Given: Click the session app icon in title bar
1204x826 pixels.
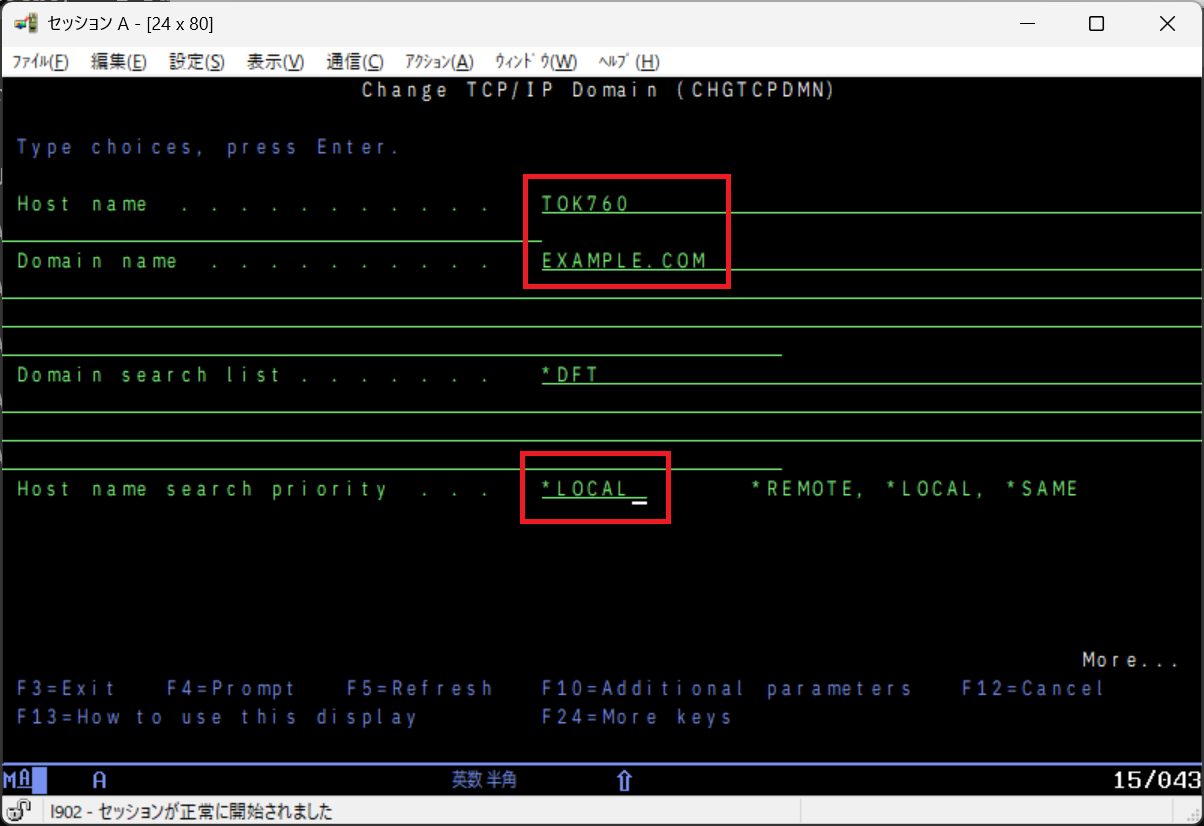Looking at the screenshot, I should 26,23.
